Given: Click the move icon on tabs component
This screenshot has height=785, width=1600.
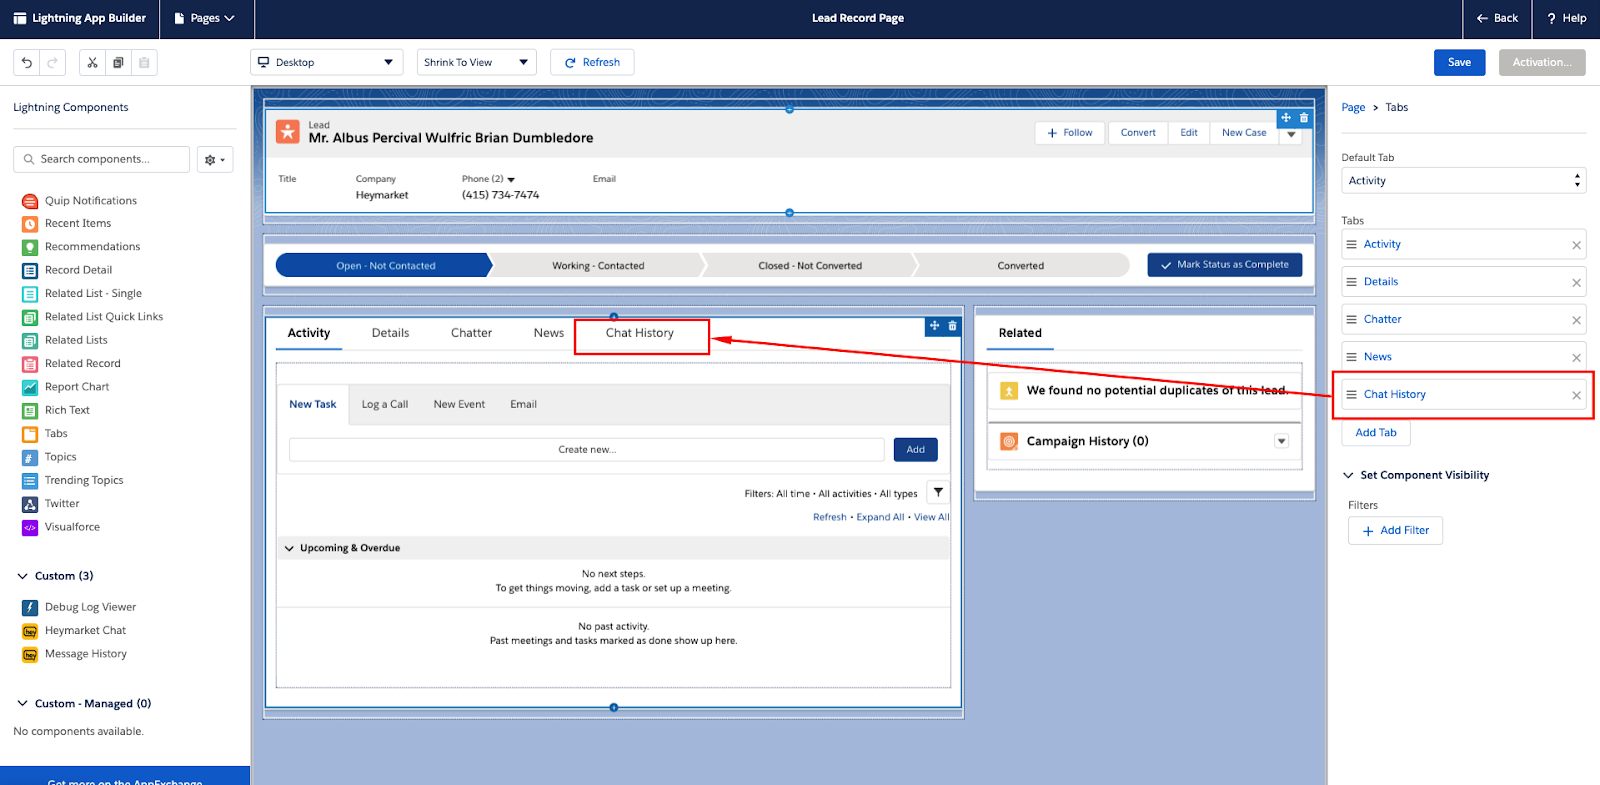Looking at the screenshot, I should (934, 326).
